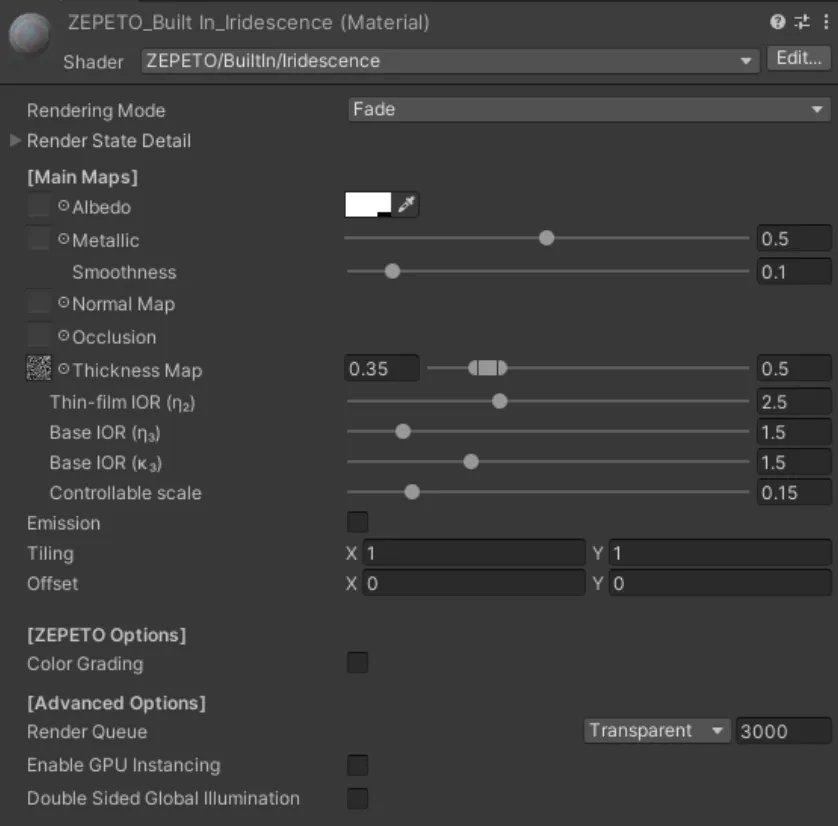Click the Render Queue value field 3000
Image resolution: width=838 pixels, height=826 pixels.
coord(783,731)
